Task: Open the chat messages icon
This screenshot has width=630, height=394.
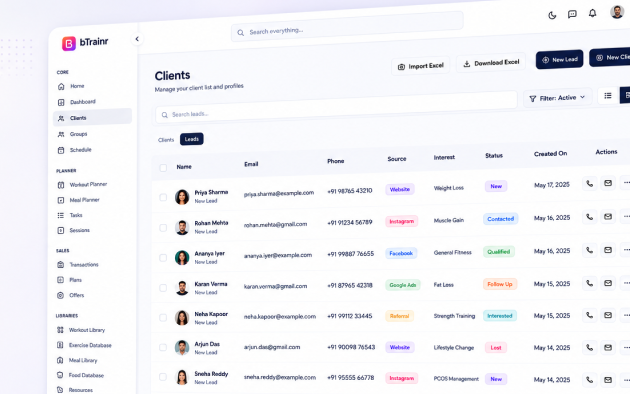Action: tap(572, 14)
